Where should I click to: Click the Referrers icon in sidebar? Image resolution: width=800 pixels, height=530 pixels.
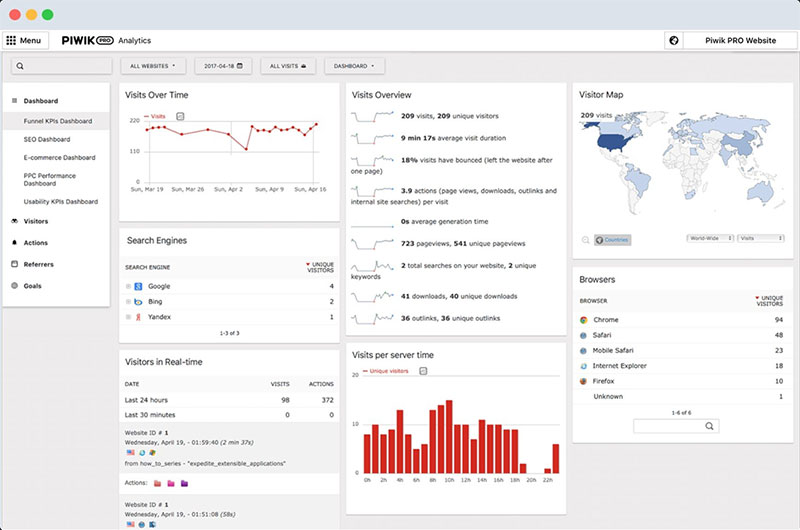click(x=14, y=264)
